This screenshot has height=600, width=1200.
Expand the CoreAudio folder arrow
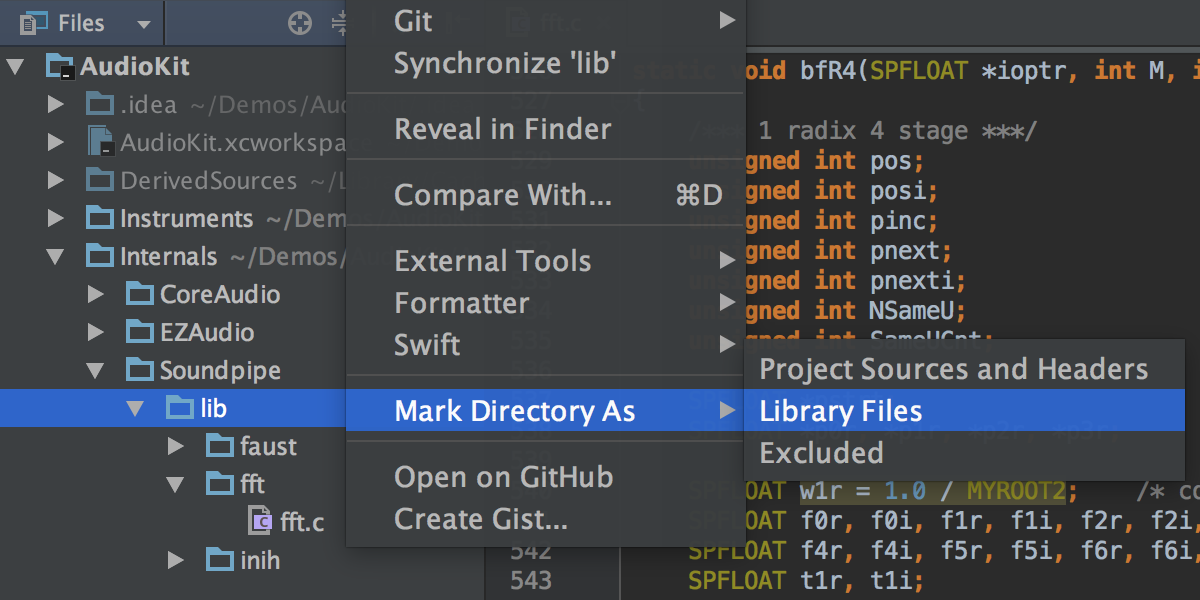tap(96, 294)
